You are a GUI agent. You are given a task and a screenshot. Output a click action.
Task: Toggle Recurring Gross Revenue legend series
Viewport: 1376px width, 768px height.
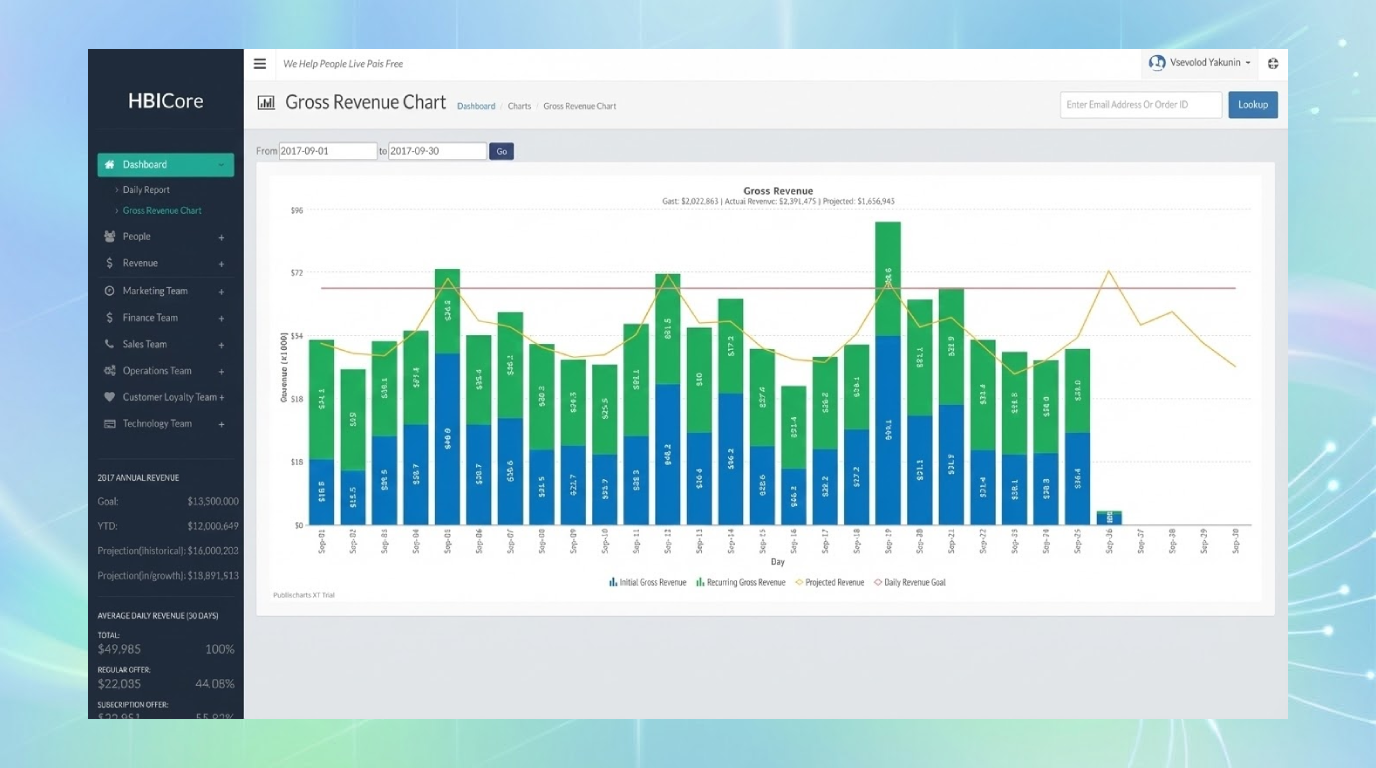click(741, 582)
